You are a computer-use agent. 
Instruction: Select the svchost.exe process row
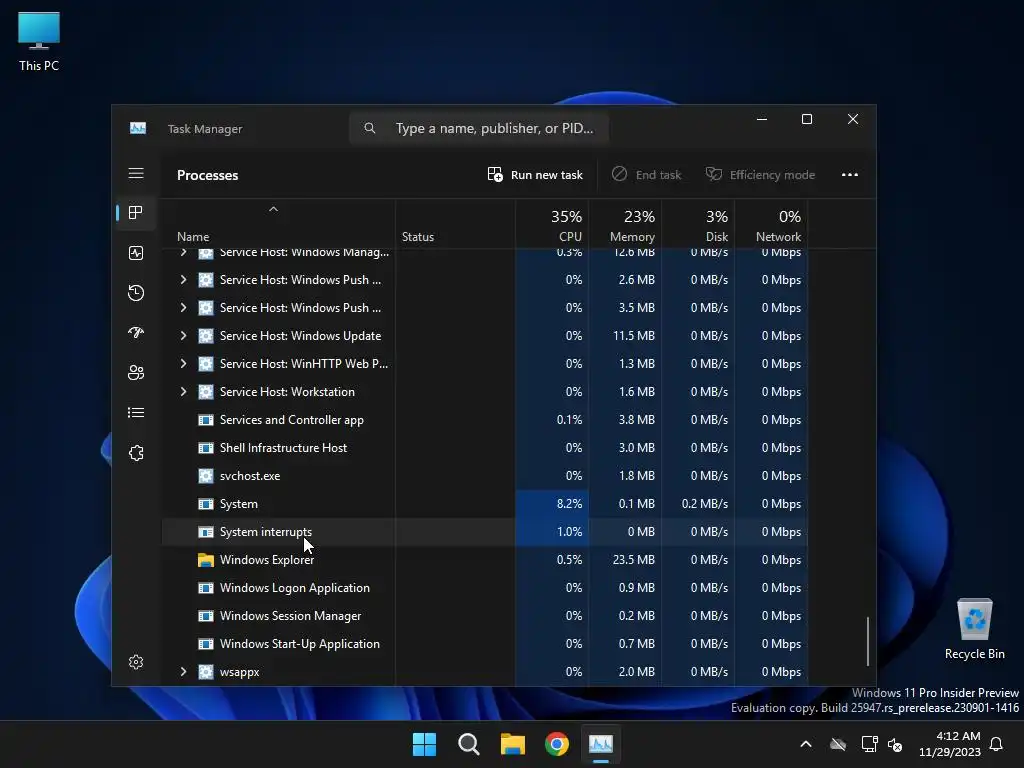point(485,475)
